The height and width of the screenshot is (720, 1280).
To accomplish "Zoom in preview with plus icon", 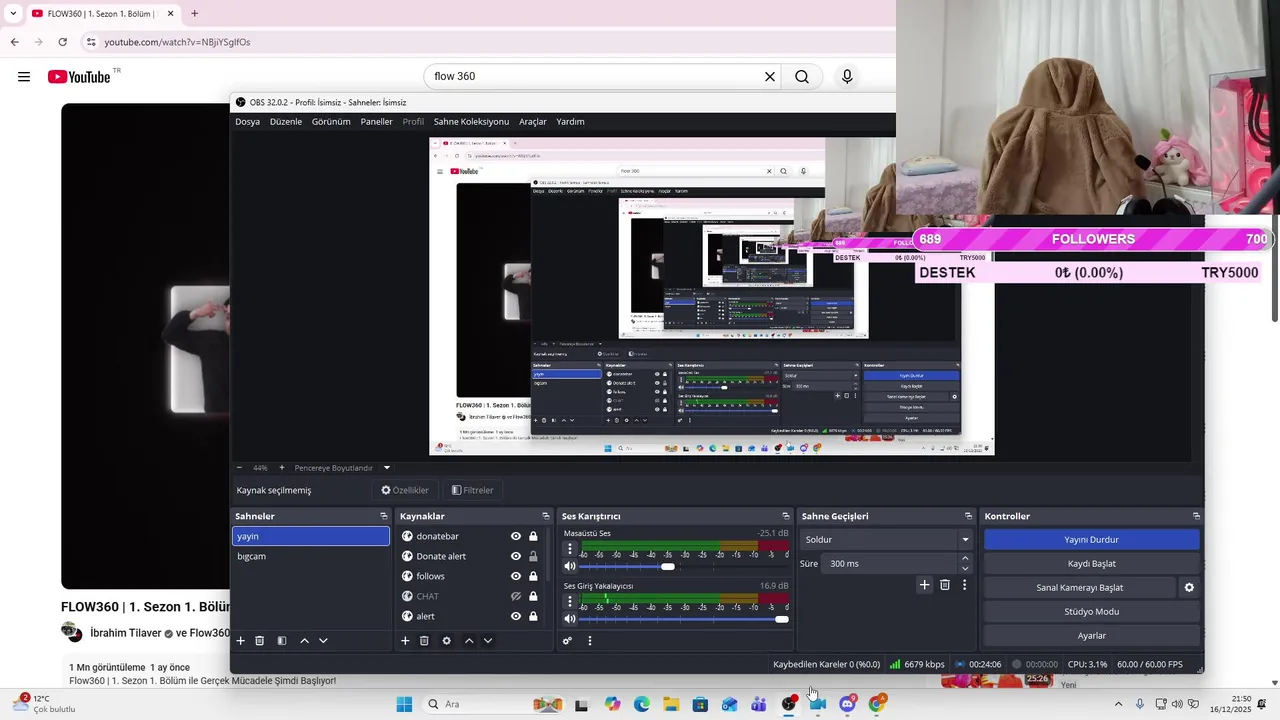I will tap(281, 467).
